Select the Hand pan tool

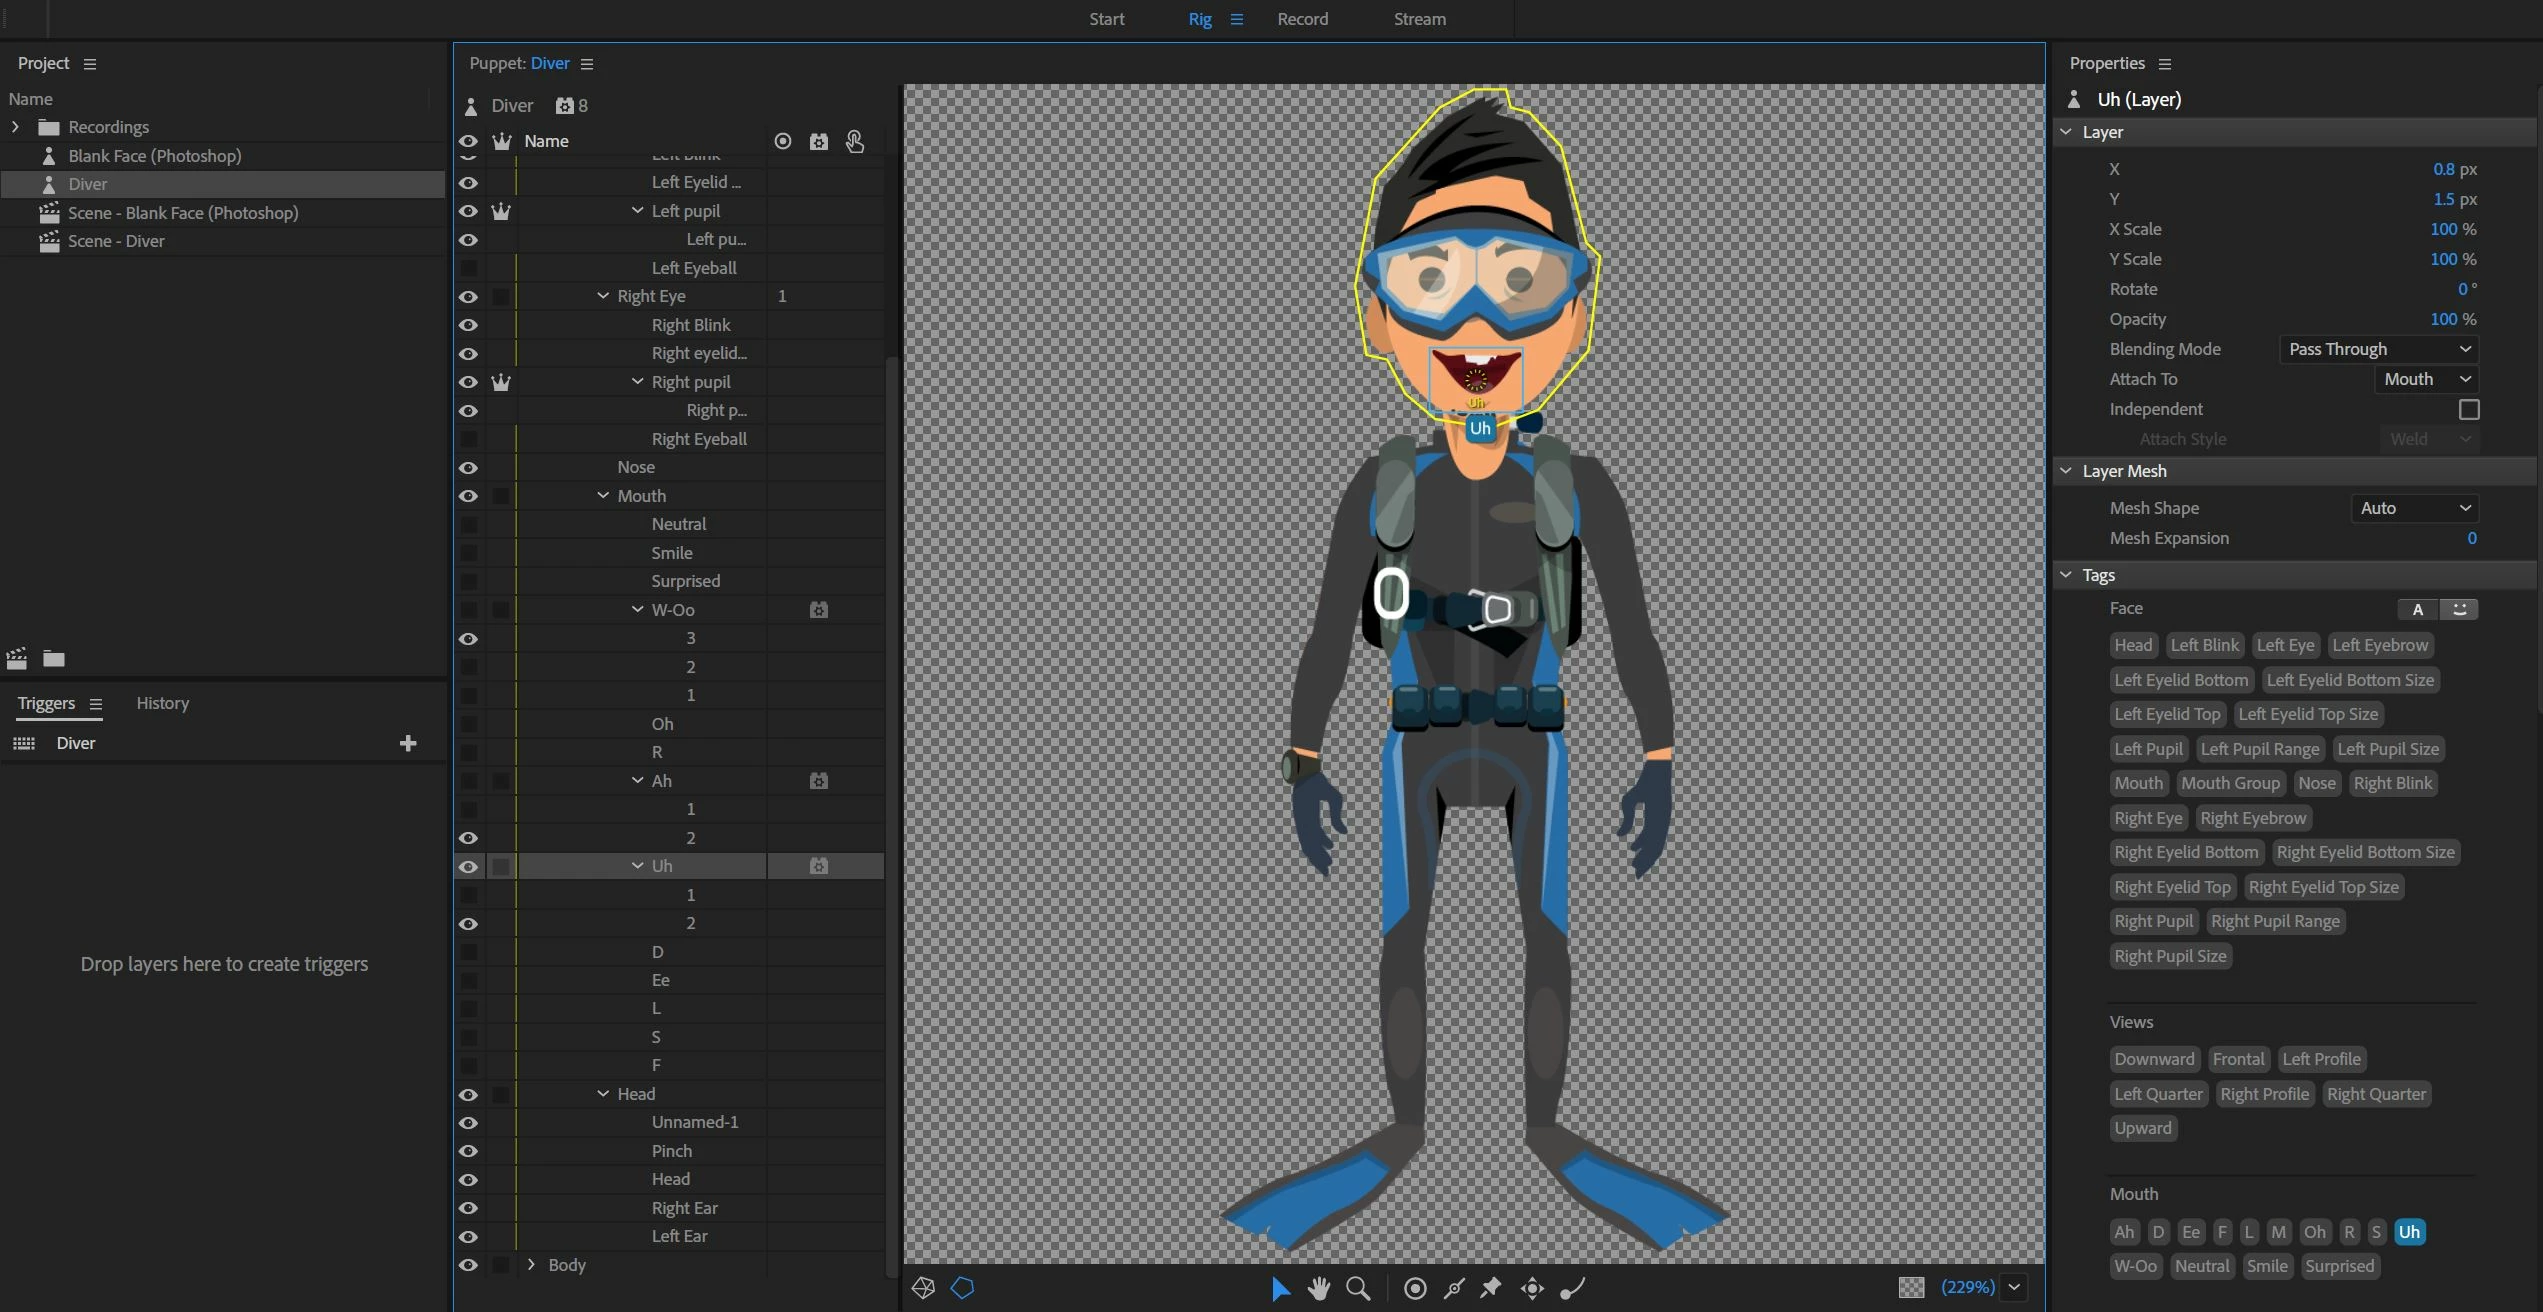[1319, 1288]
